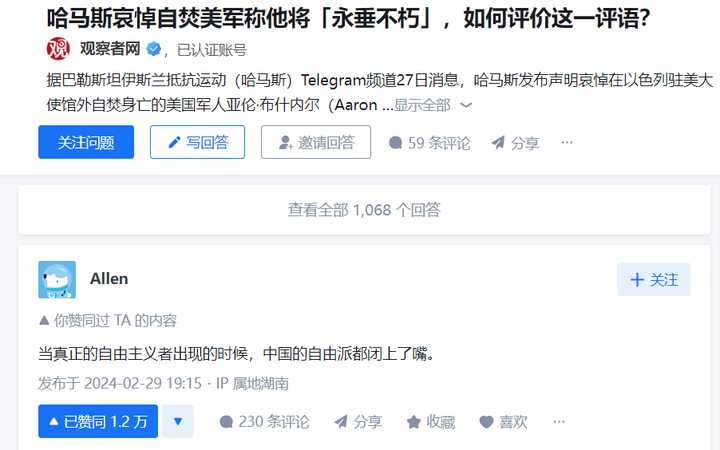The width and height of the screenshot is (720, 450).
Task: Follow Allen with + 关注 button
Action: [653, 279]
